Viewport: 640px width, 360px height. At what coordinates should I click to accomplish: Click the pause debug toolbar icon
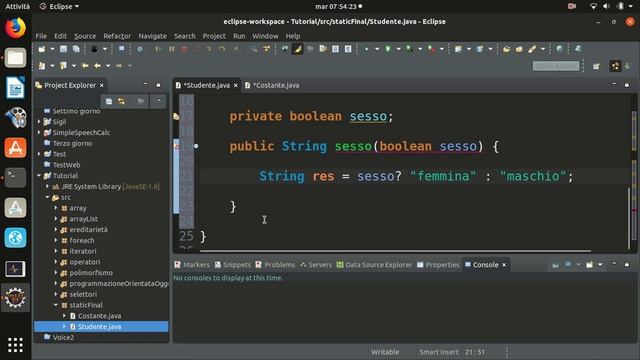click(x=171, y=49)
